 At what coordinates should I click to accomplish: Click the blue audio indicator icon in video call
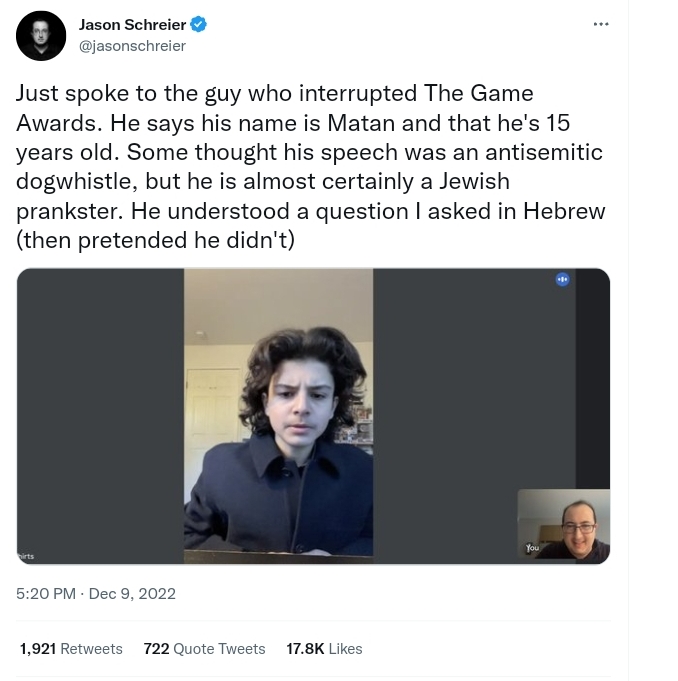[x=562, y=279]
